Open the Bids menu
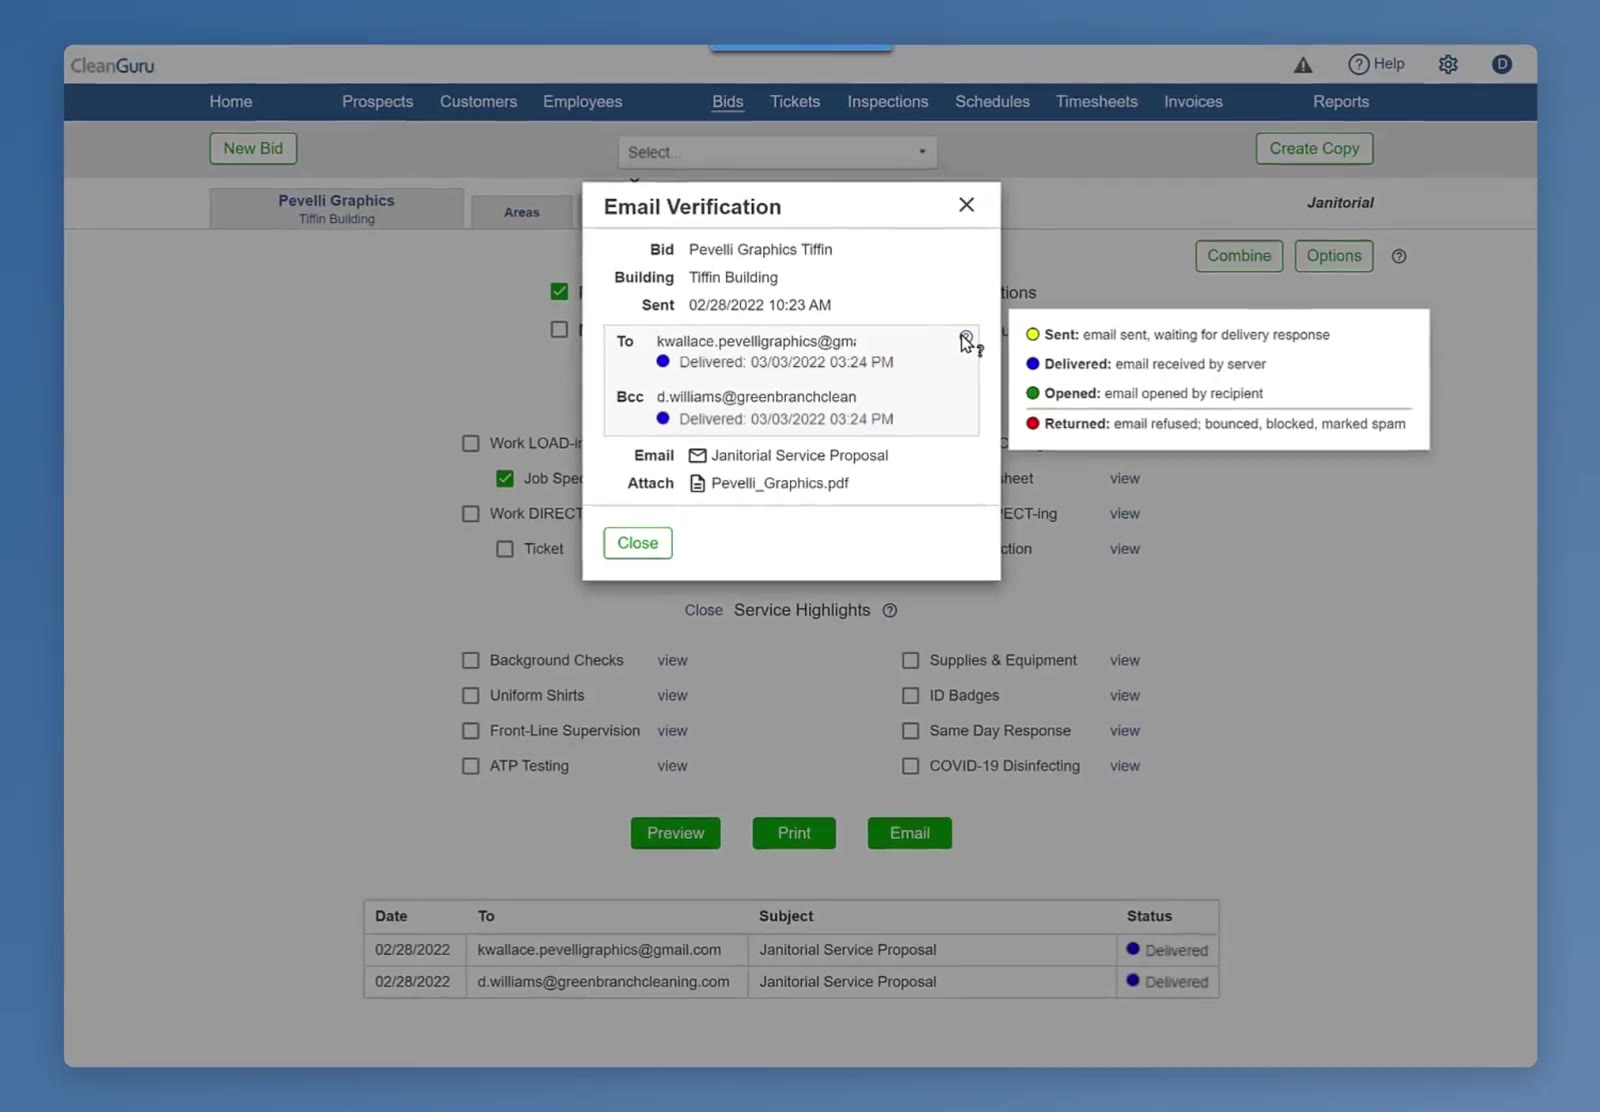Viewport: 1600px width, 1112px height. pyautogui.click(x=728, y=102)
